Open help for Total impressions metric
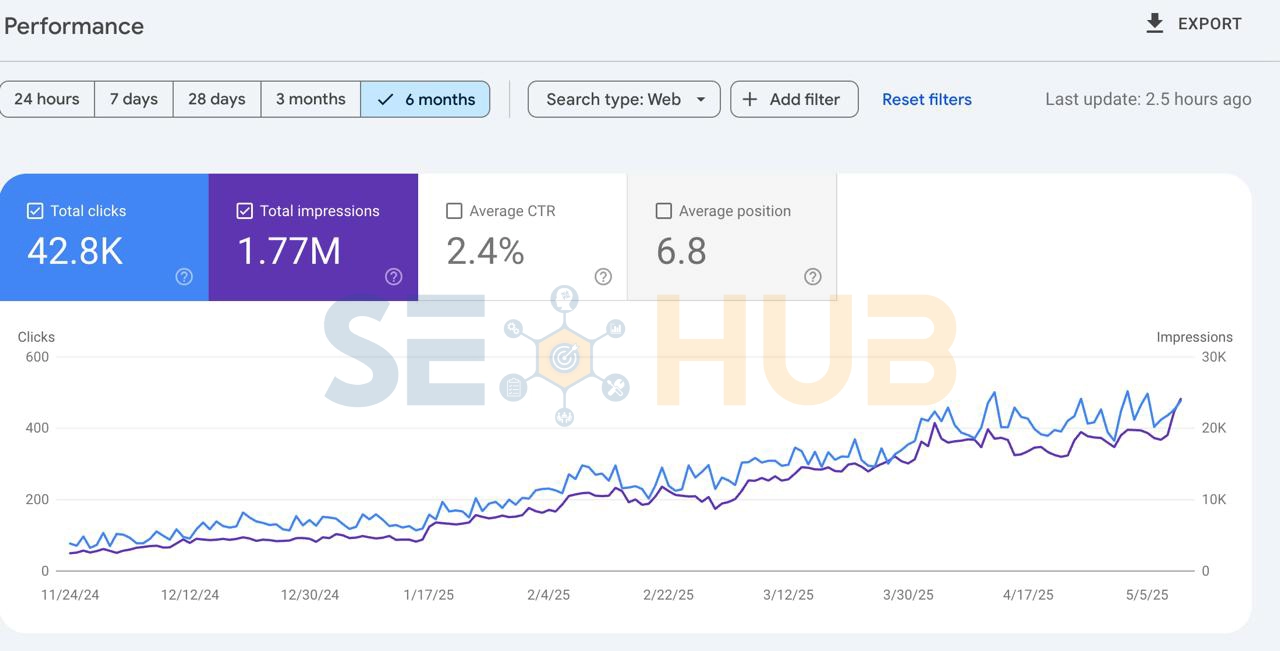The image size is (1280, 651). 394,277
